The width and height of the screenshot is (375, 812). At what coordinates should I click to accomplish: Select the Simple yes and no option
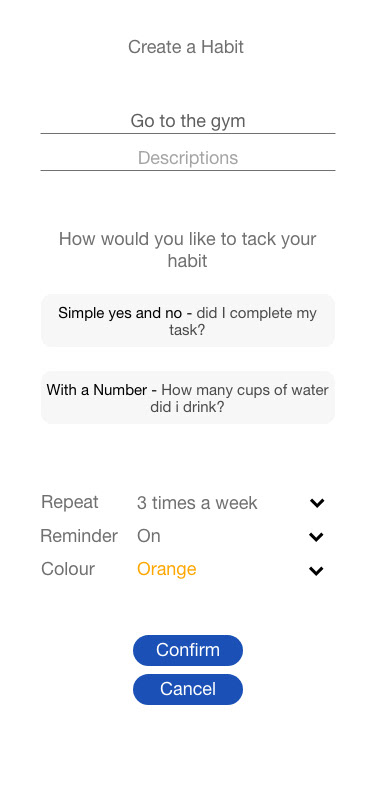(188, 321)
